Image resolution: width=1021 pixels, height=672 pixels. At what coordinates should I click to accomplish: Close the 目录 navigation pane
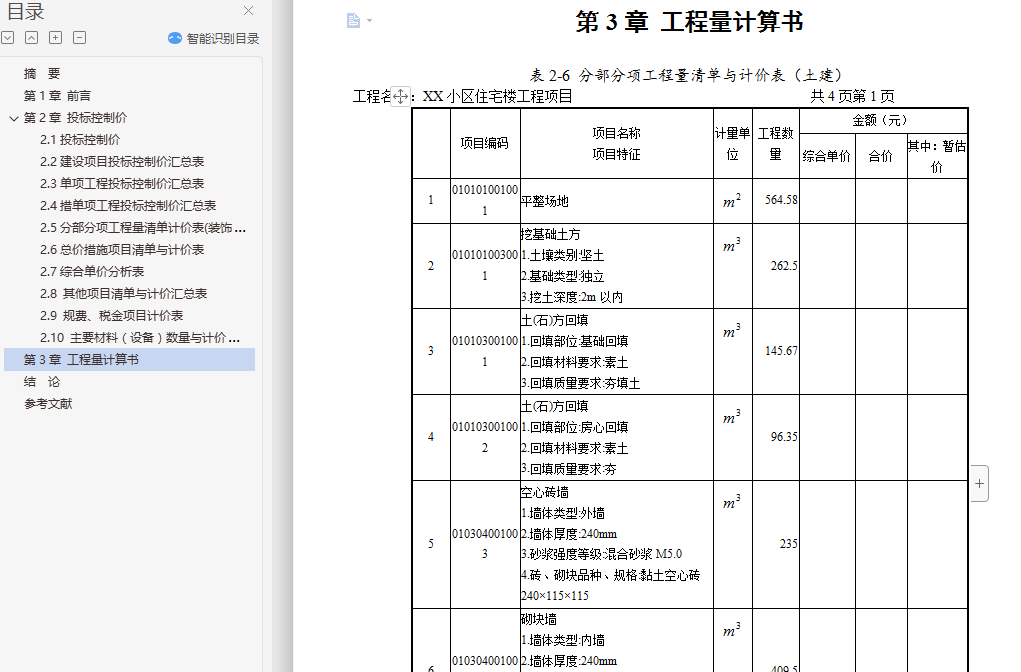click(x=248, y=10)
